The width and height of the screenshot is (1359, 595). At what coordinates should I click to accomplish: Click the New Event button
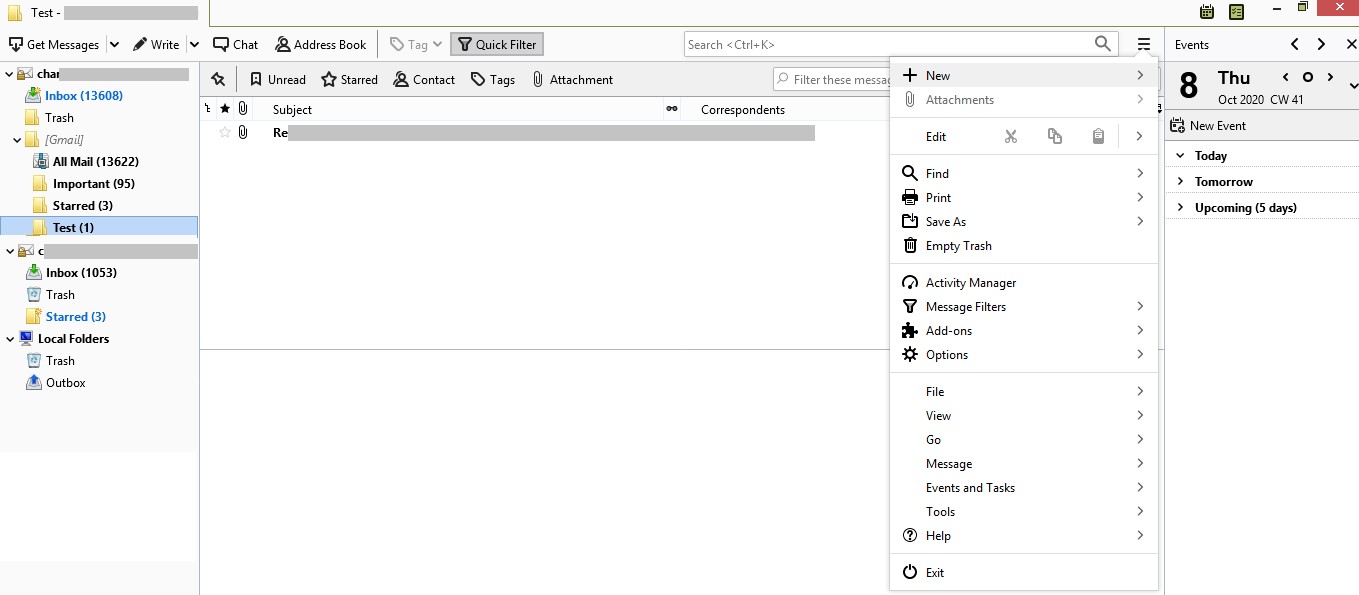1209,126
